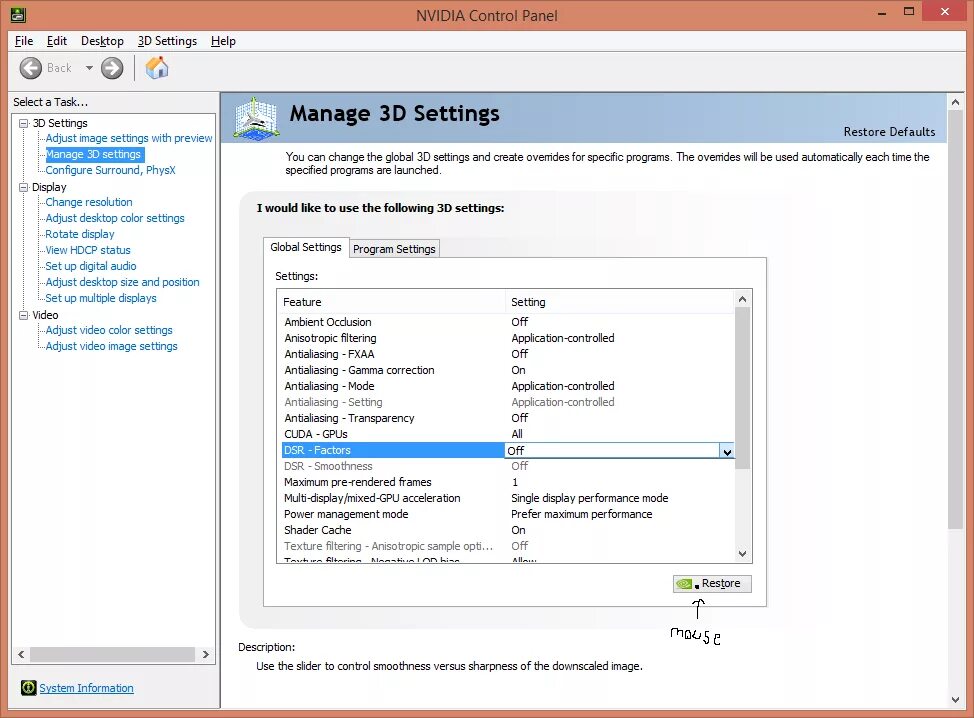974x718 pixels.
Task: Select the Ambient Occlusion row
Action: [507, 322]
